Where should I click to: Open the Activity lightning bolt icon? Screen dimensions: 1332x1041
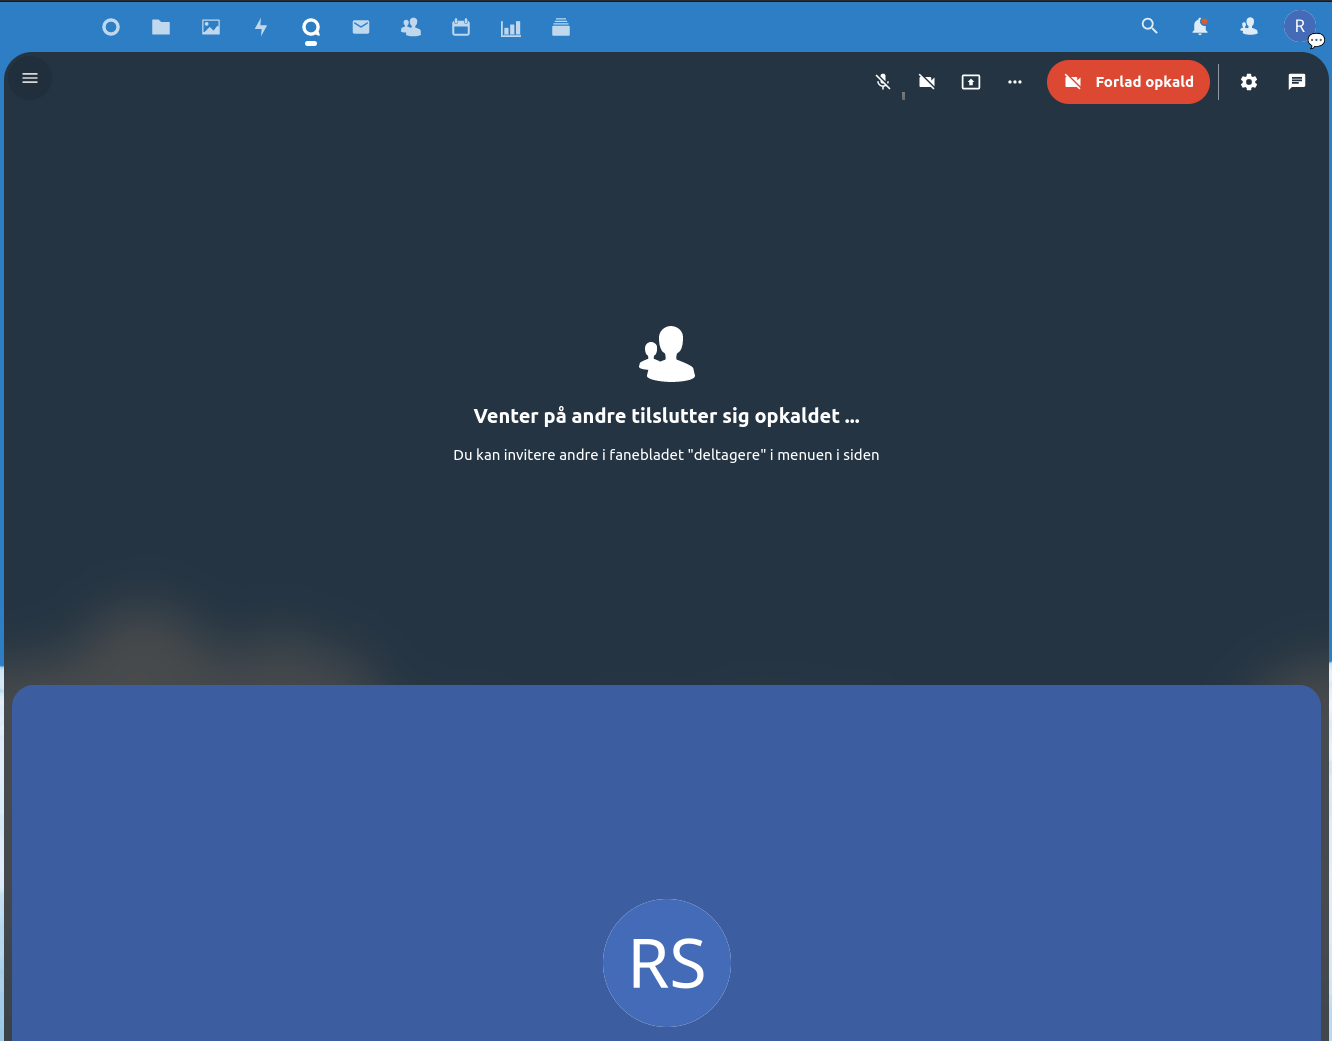click(261, 27)
